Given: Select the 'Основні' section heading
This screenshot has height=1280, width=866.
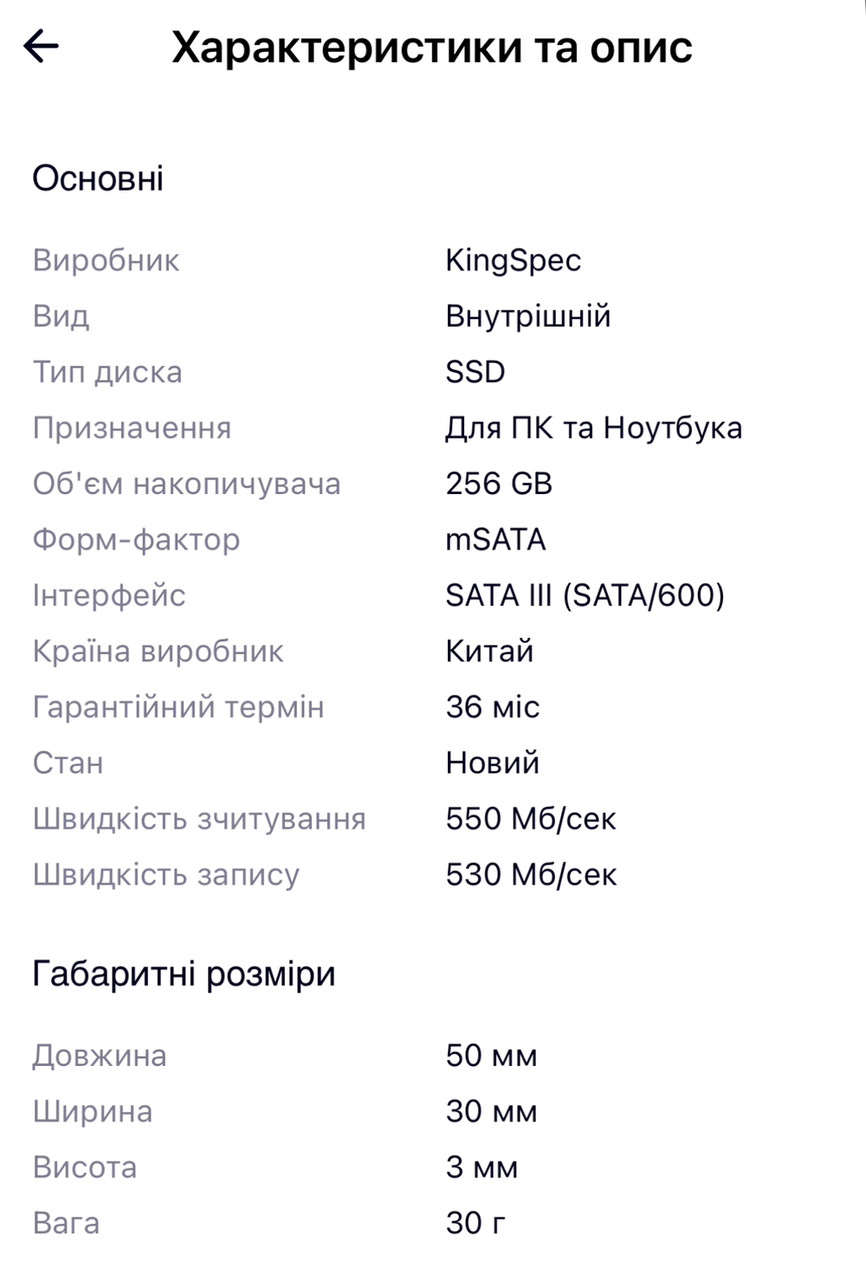Looking at the screenshot, I should click(x=98, y=179).
